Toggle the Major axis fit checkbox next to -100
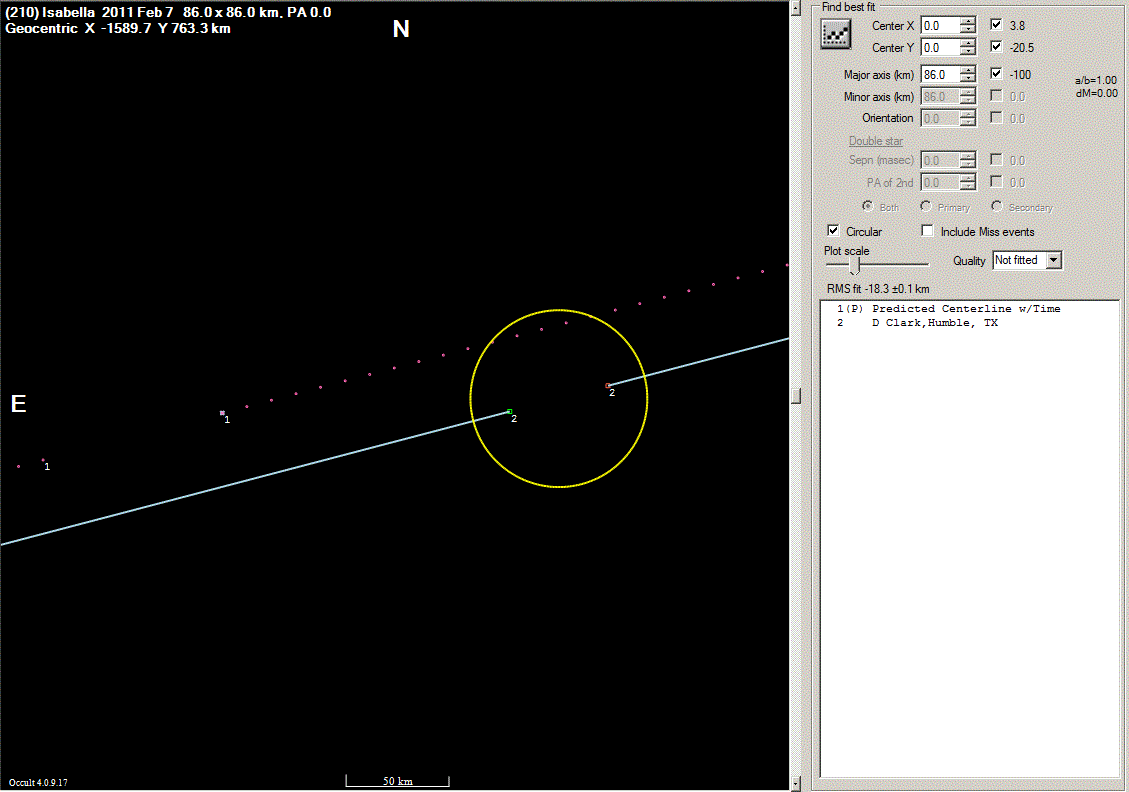 pyautogui.click(x=996, y=73)
